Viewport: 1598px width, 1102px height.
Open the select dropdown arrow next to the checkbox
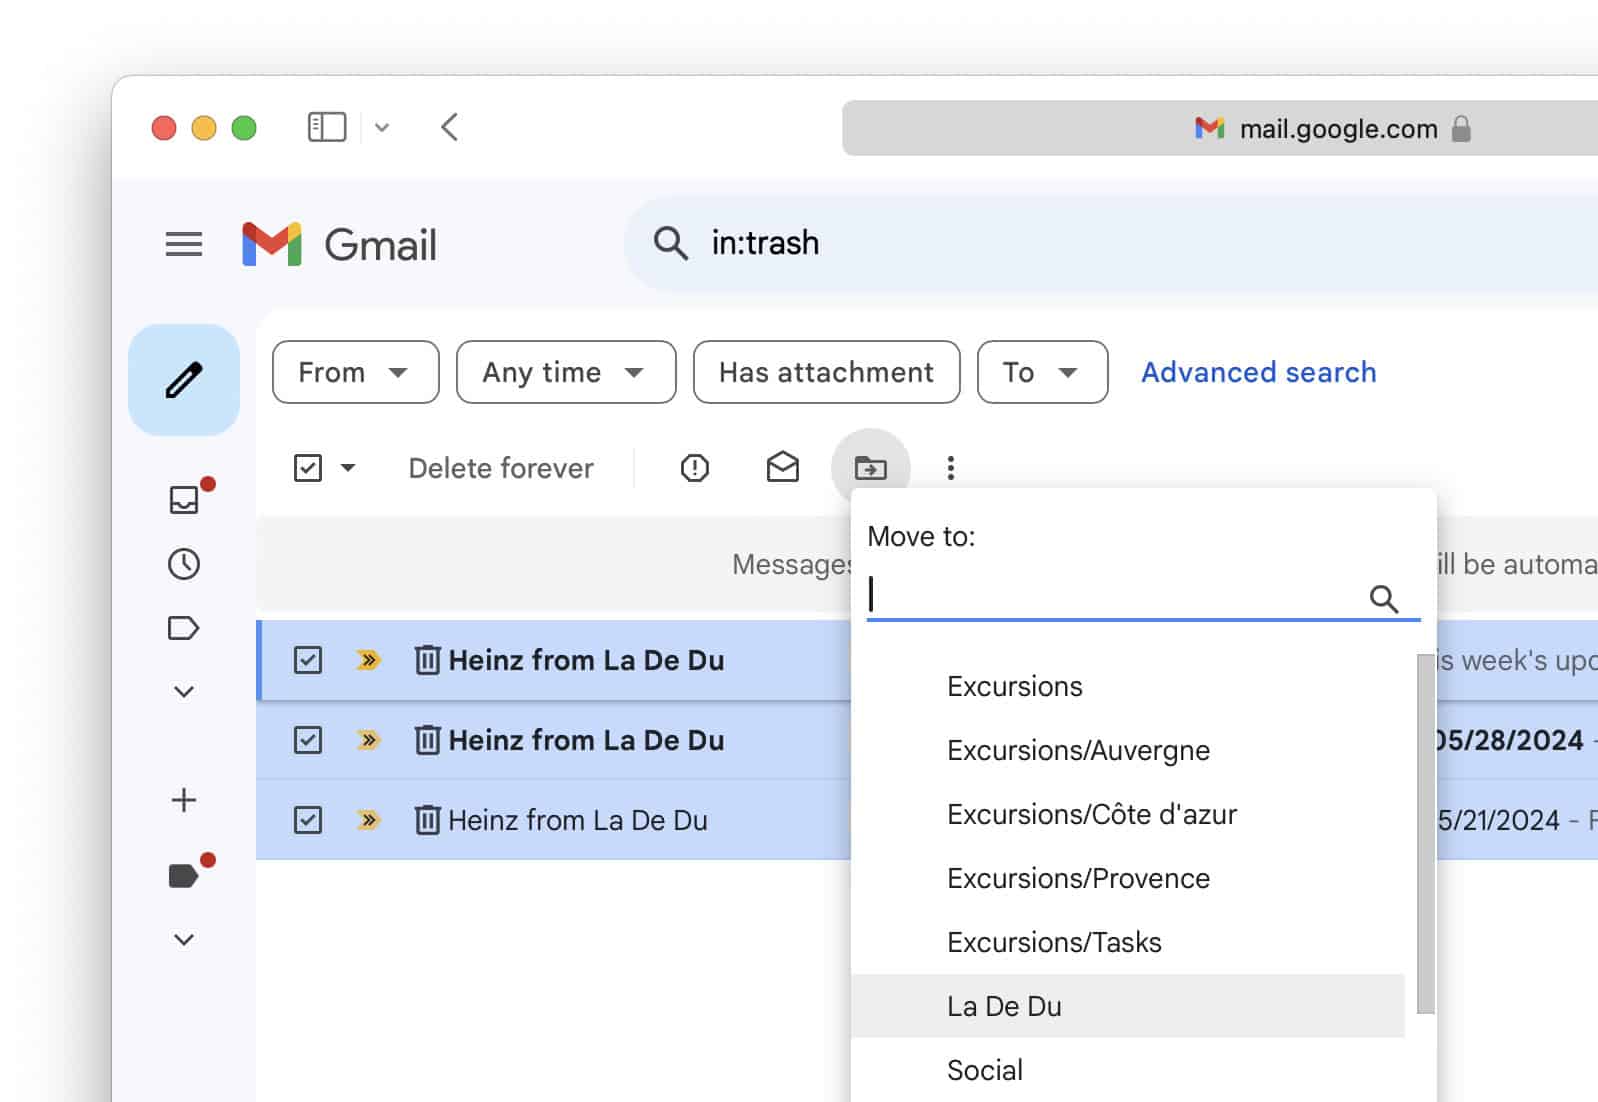(348, 467)
